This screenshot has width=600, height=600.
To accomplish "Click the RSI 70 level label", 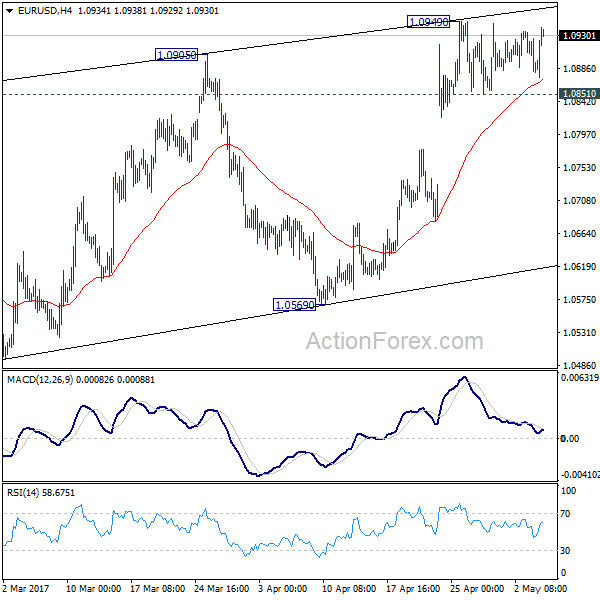I will pyautogui.click(x=565, y=514).
